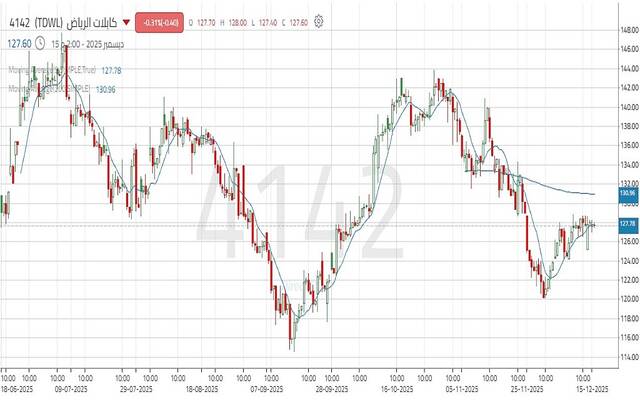640x400 pixels.
Task: Click the 127.78 price label on axis
Action: (x=627, y=223)
